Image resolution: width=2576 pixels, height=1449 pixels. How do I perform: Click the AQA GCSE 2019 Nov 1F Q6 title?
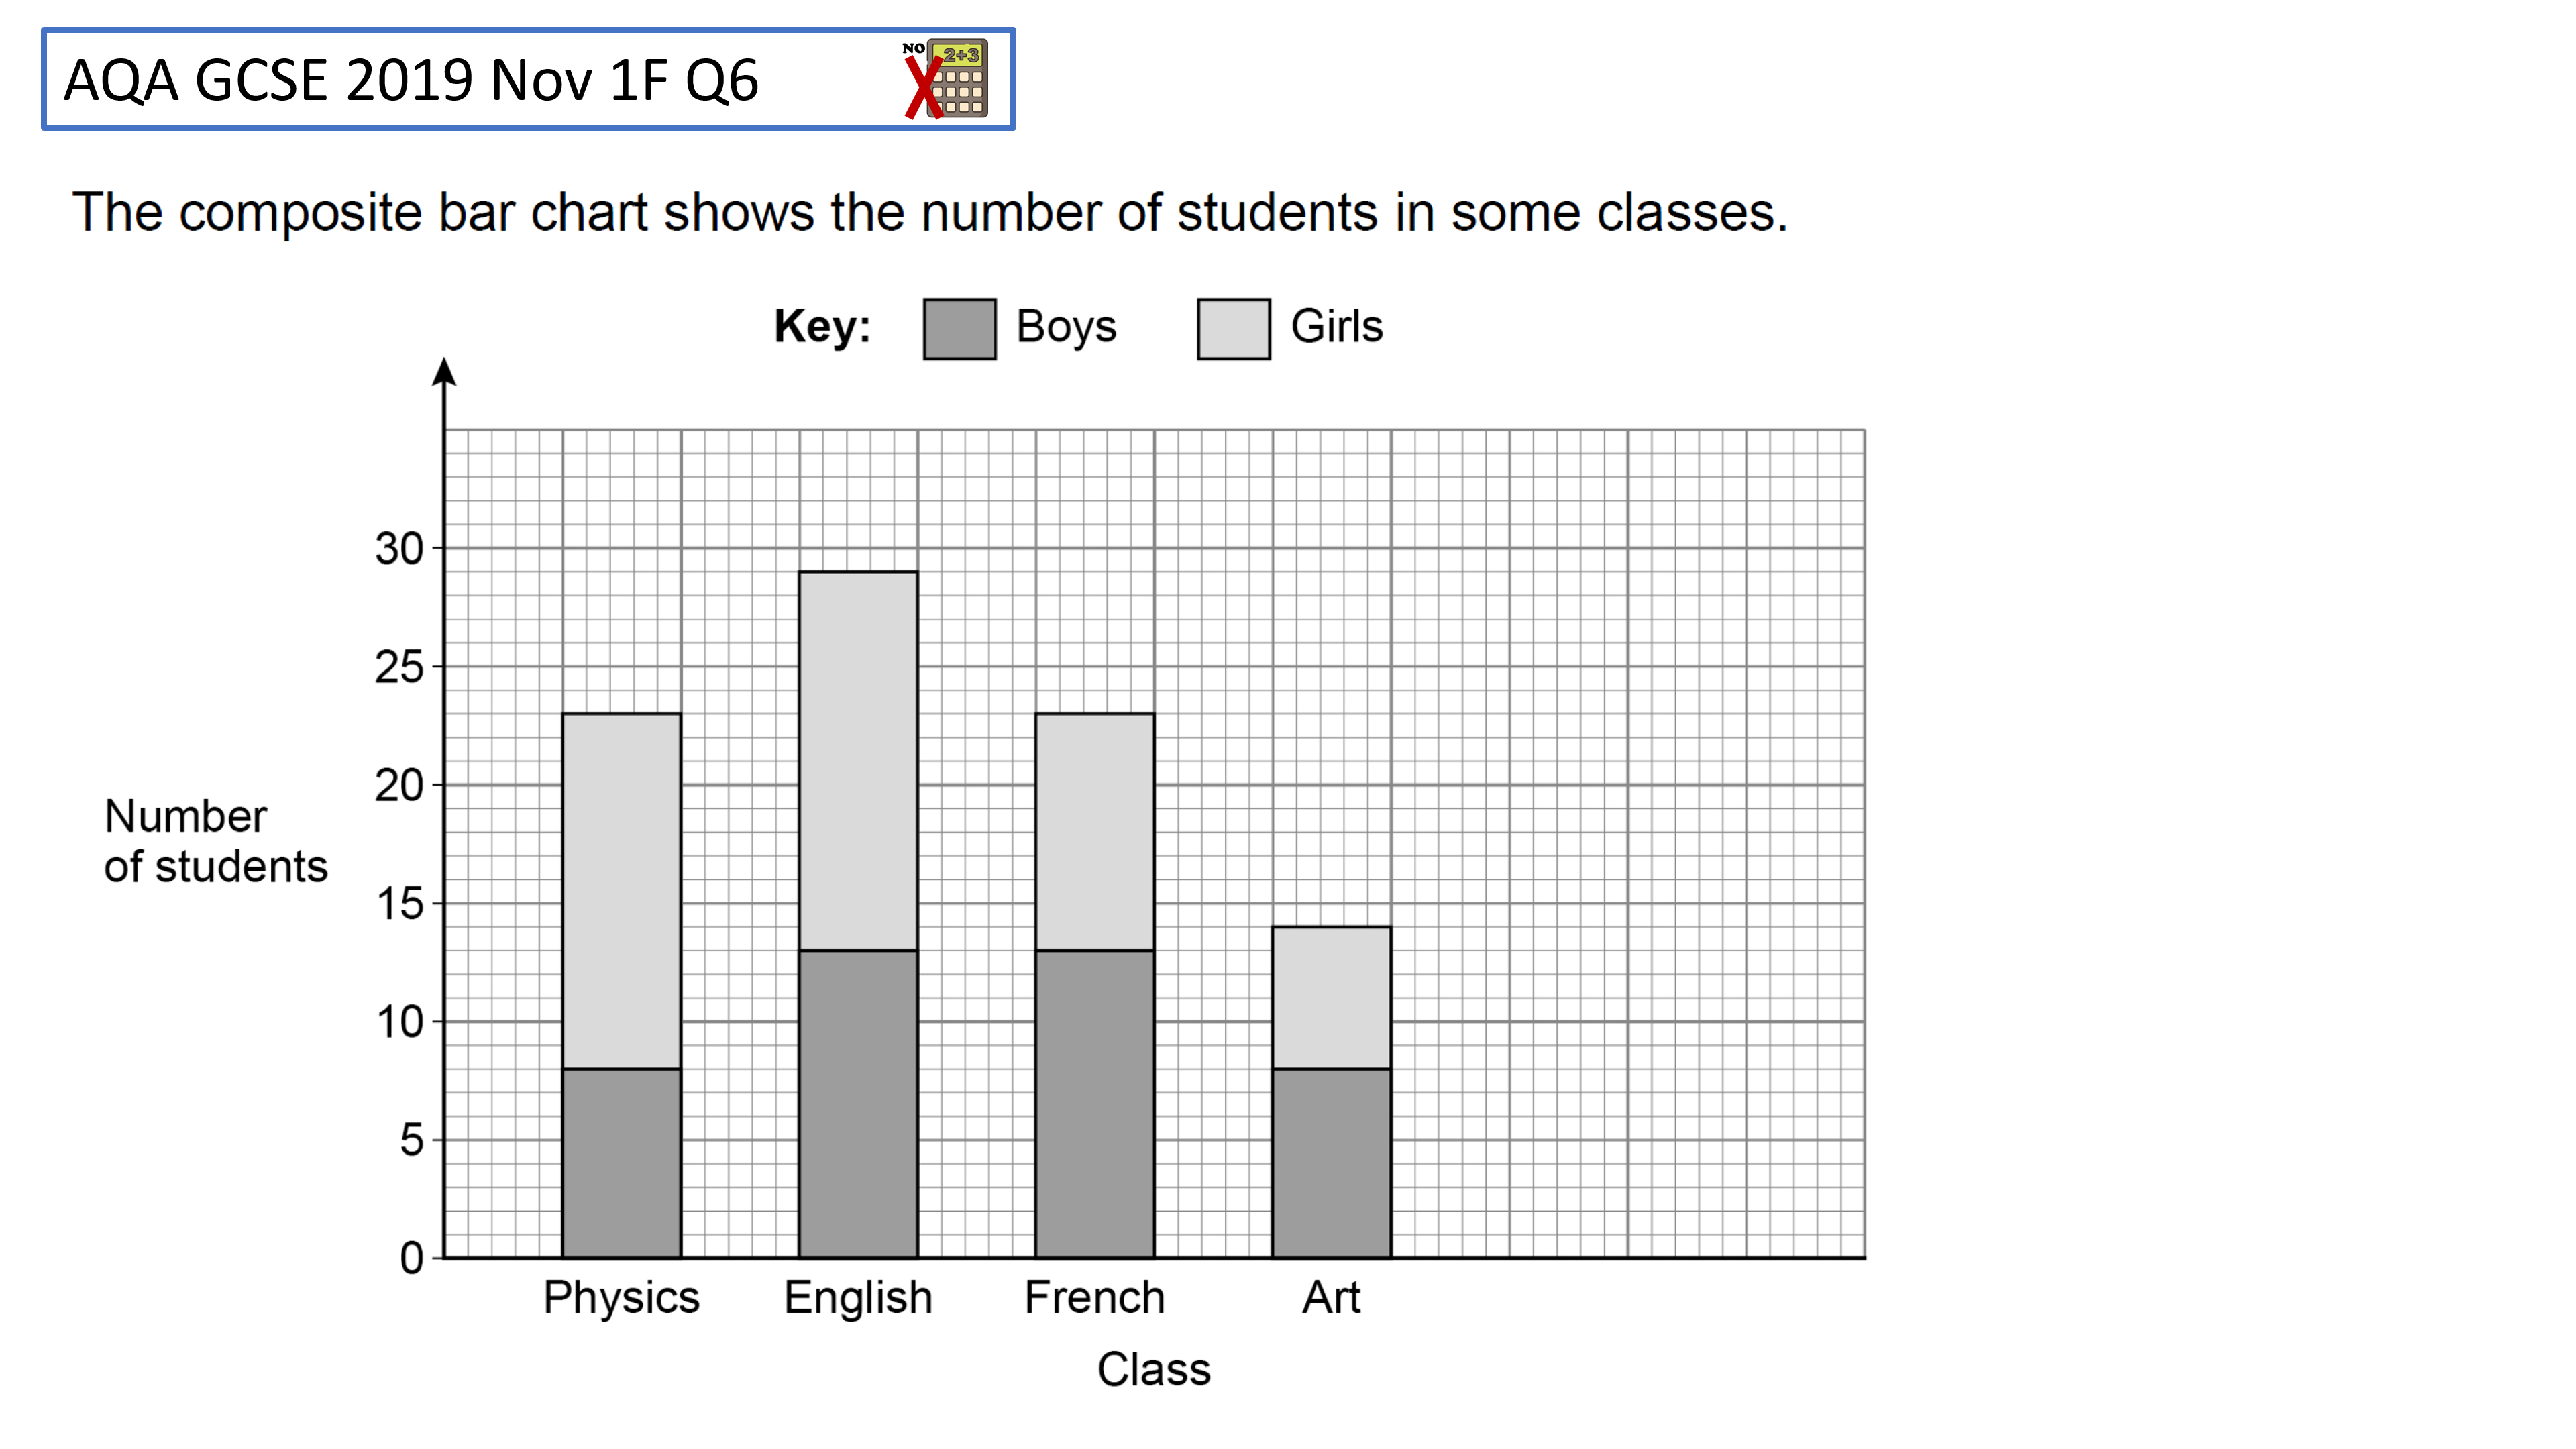coord(411,80)
